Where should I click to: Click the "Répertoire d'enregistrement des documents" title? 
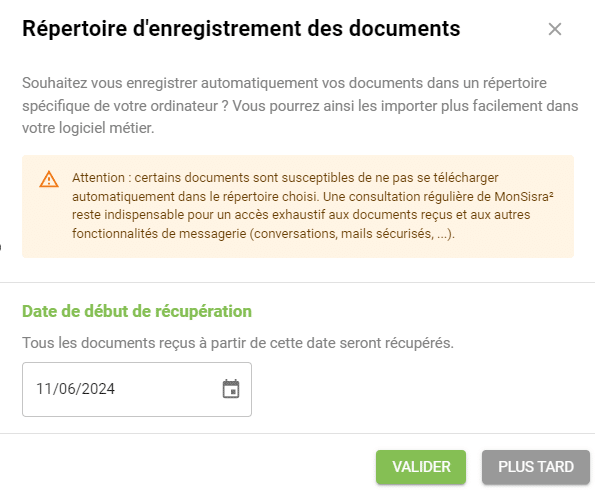click(241, 28)
